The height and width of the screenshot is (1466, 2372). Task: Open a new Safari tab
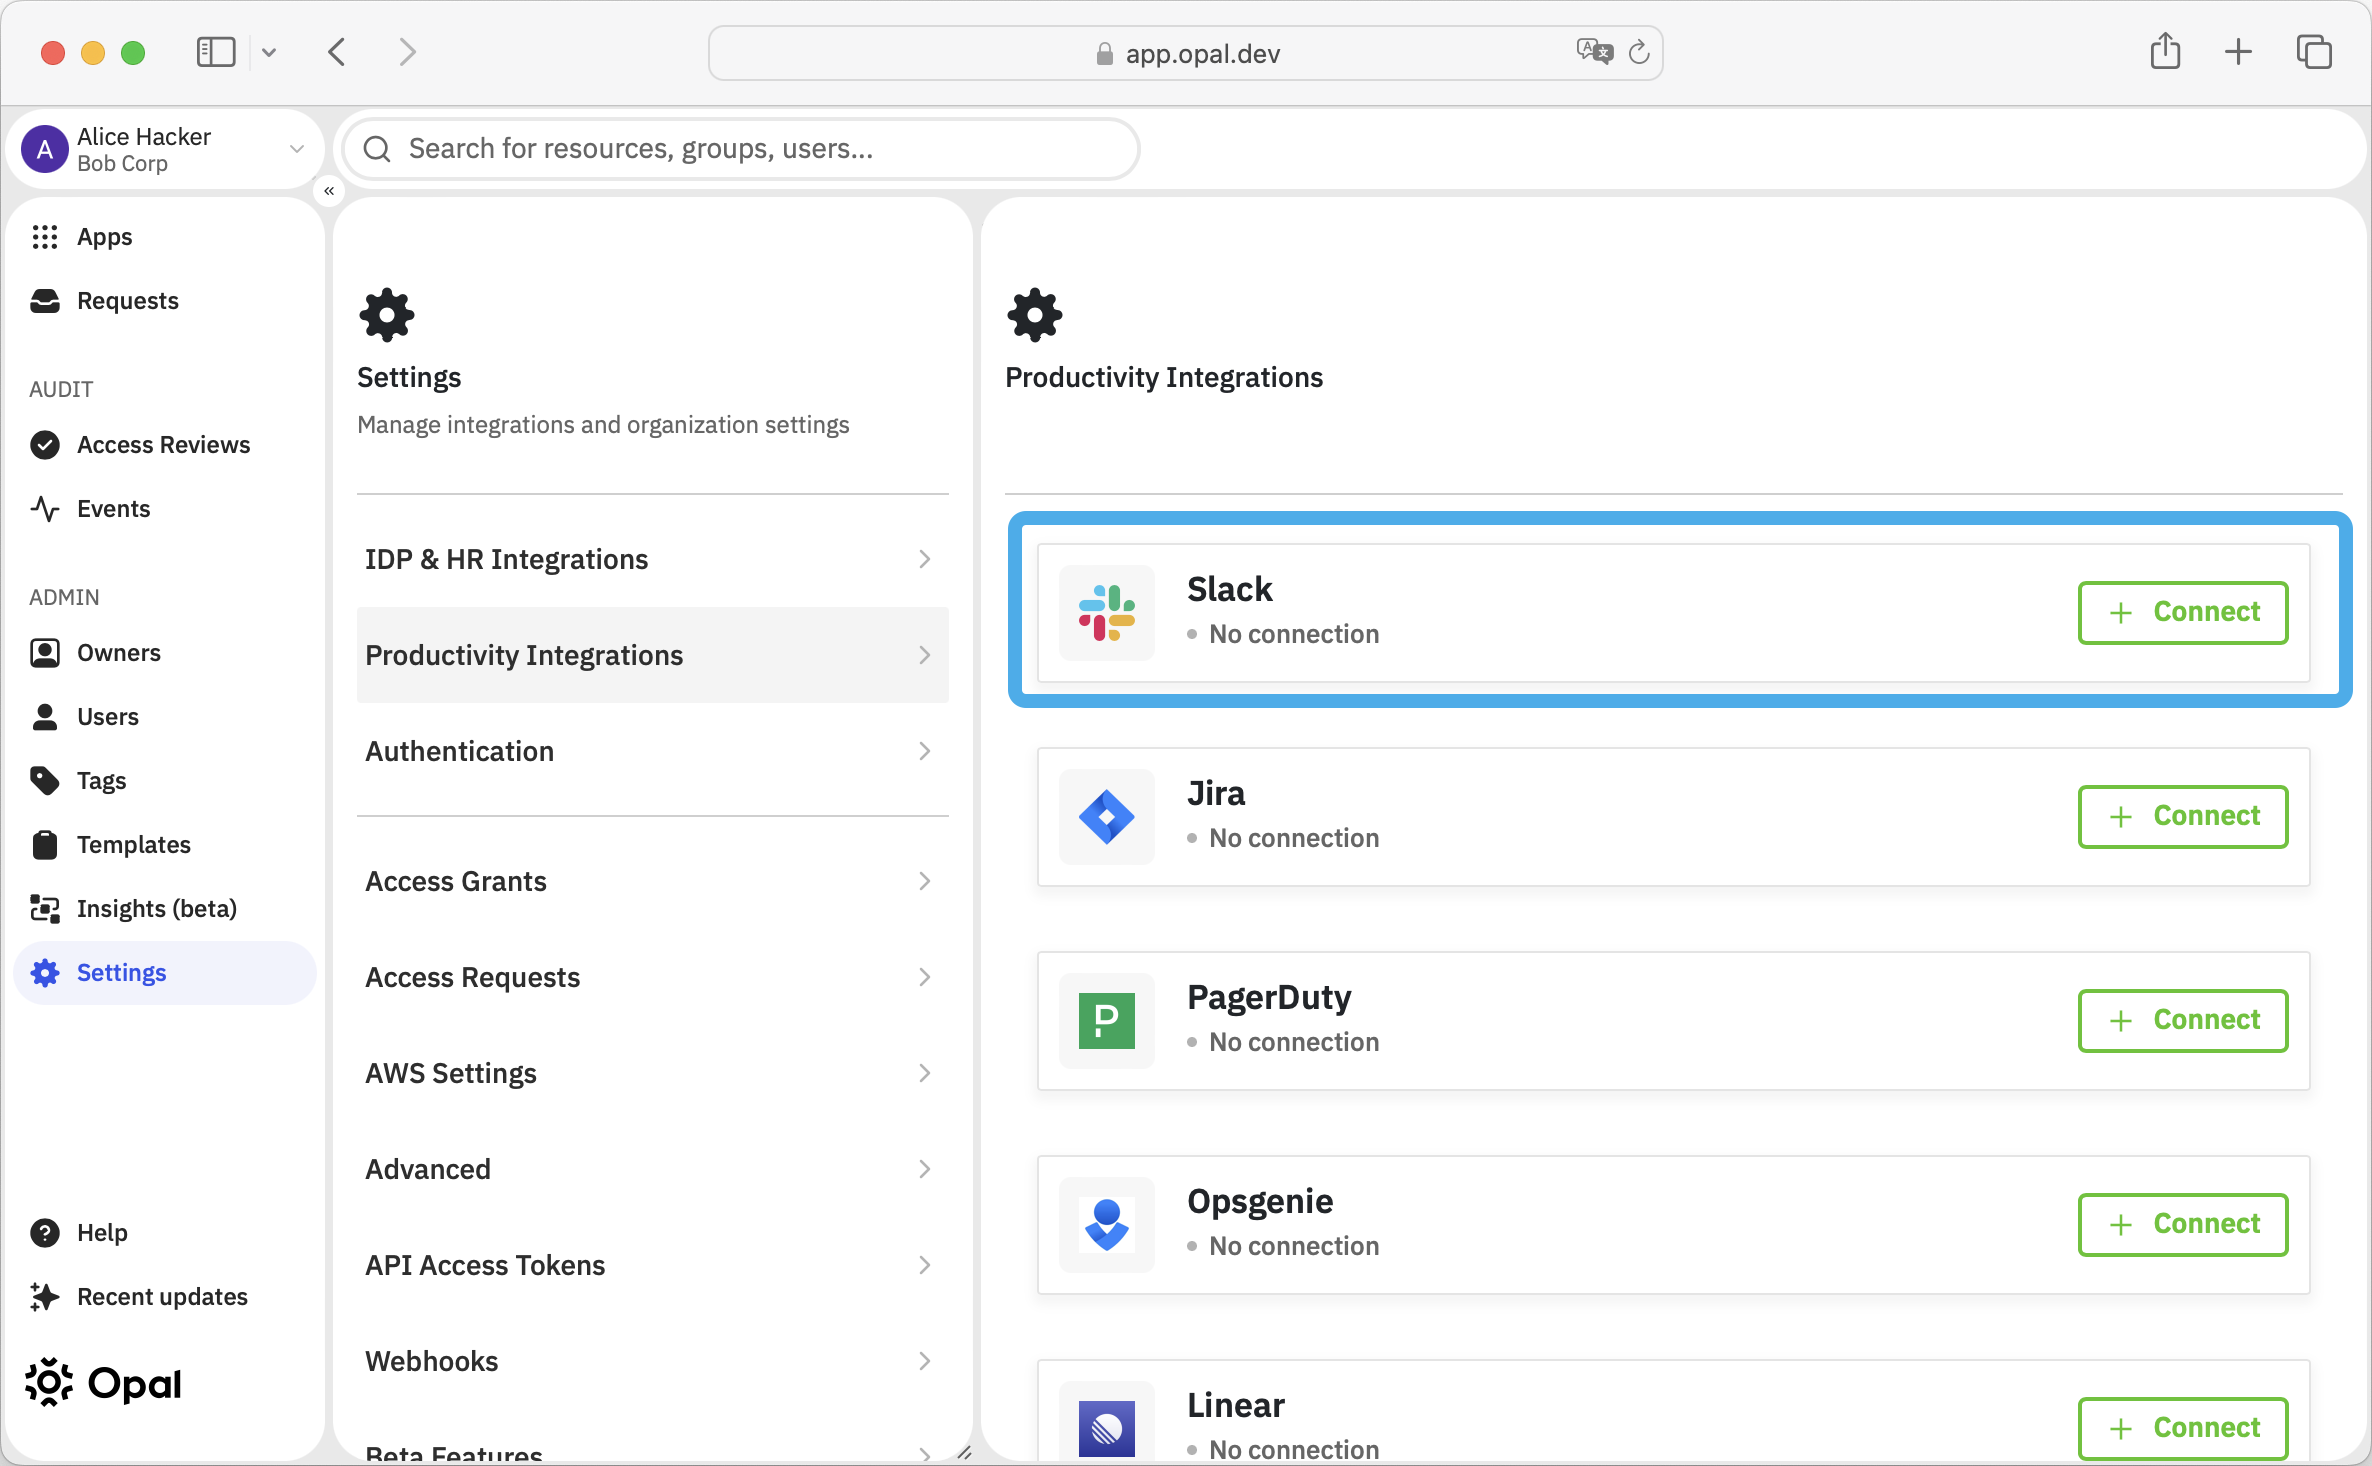pos(2239,52)
